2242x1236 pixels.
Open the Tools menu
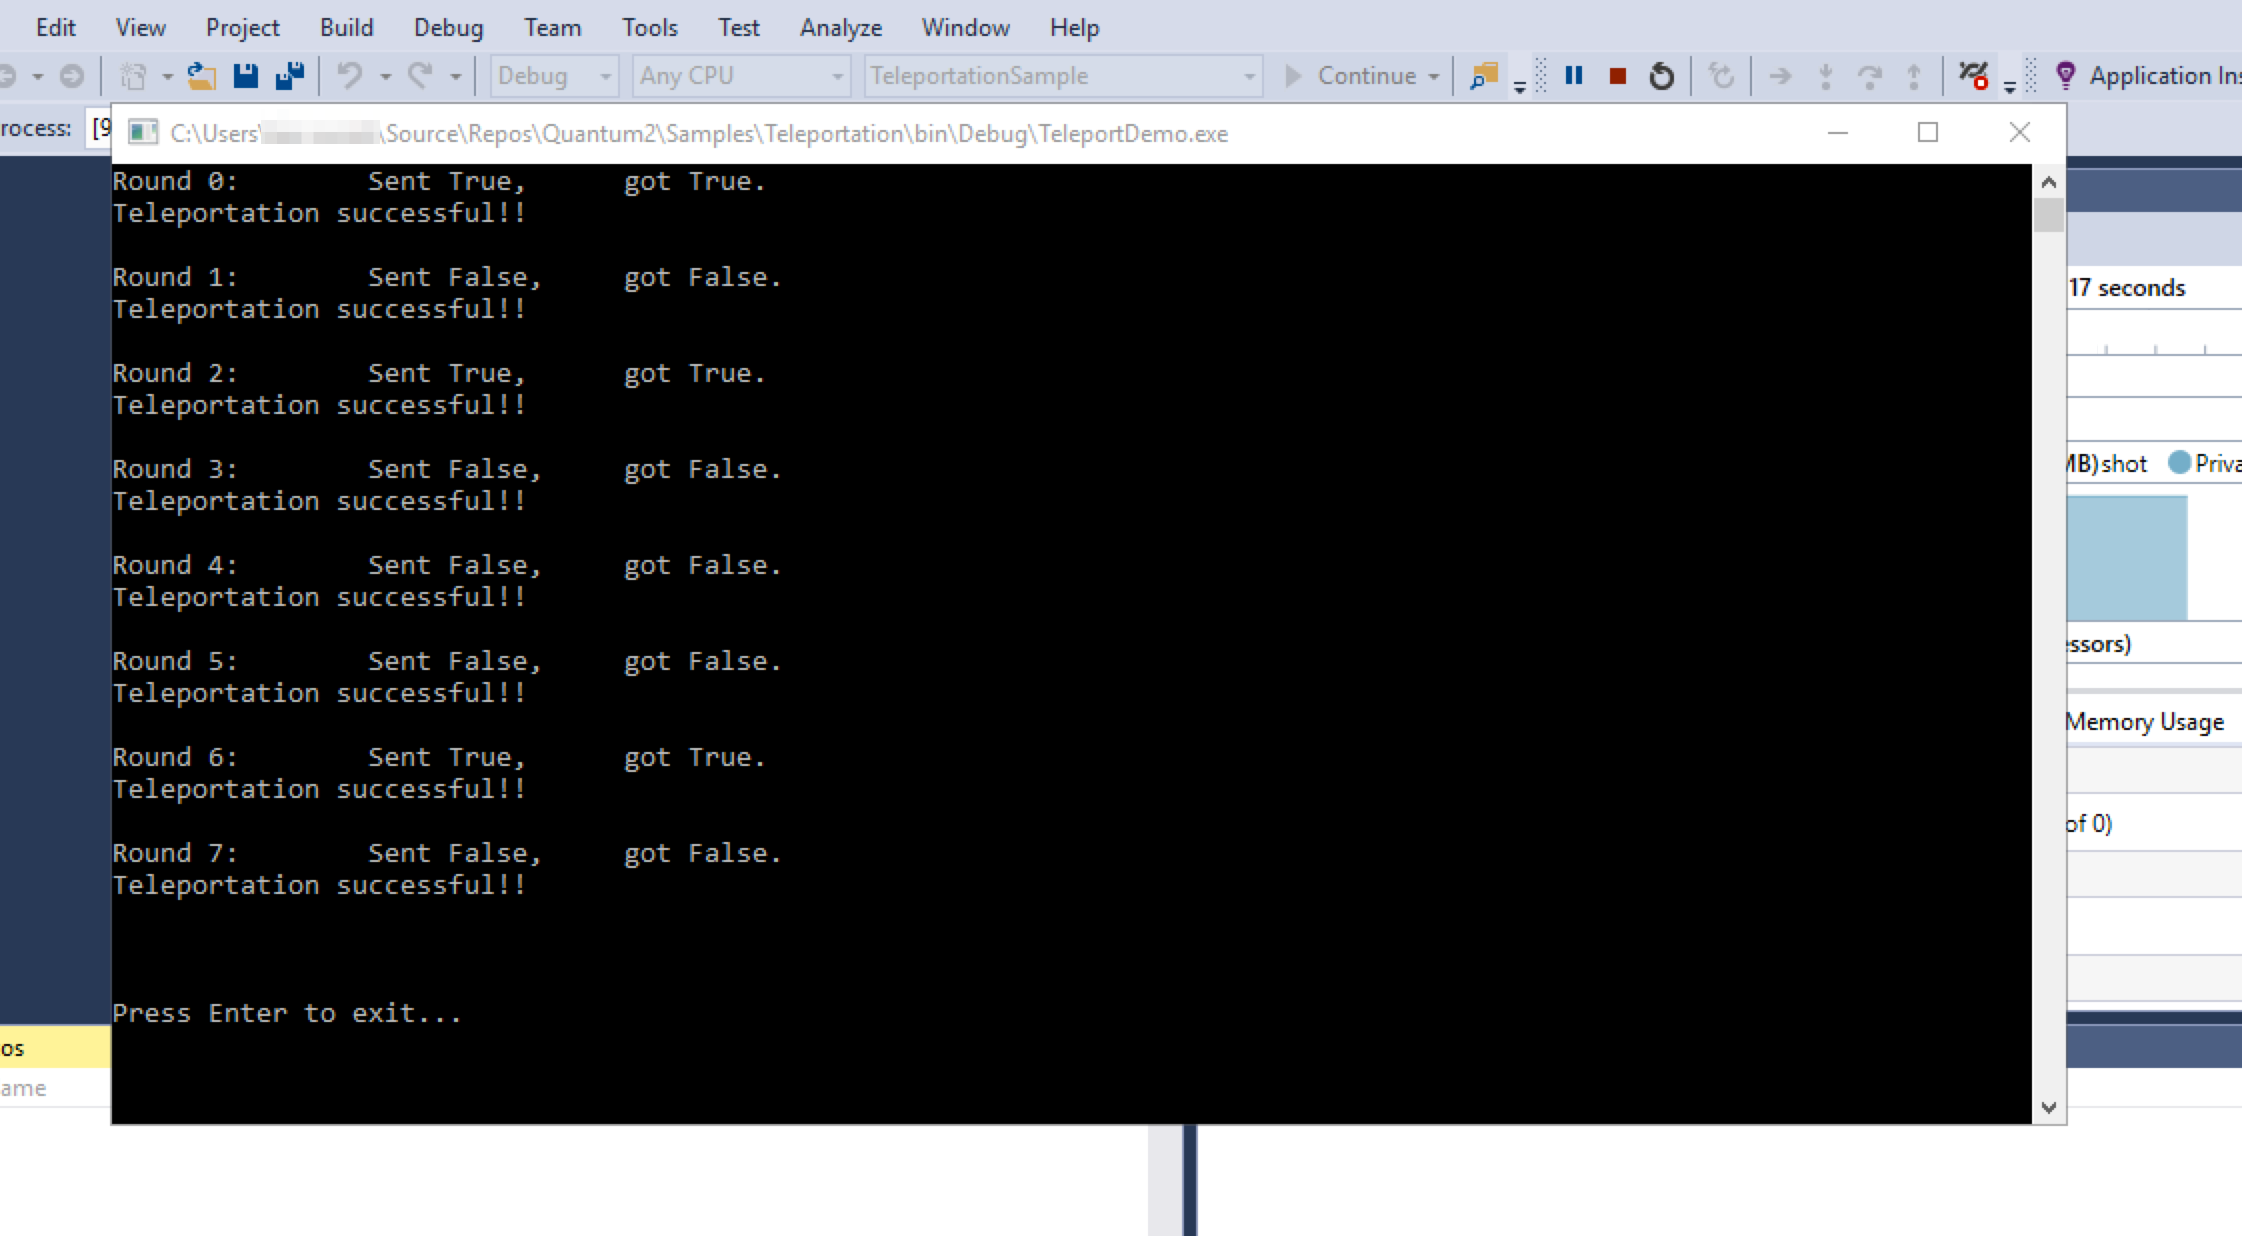(649, 27)
